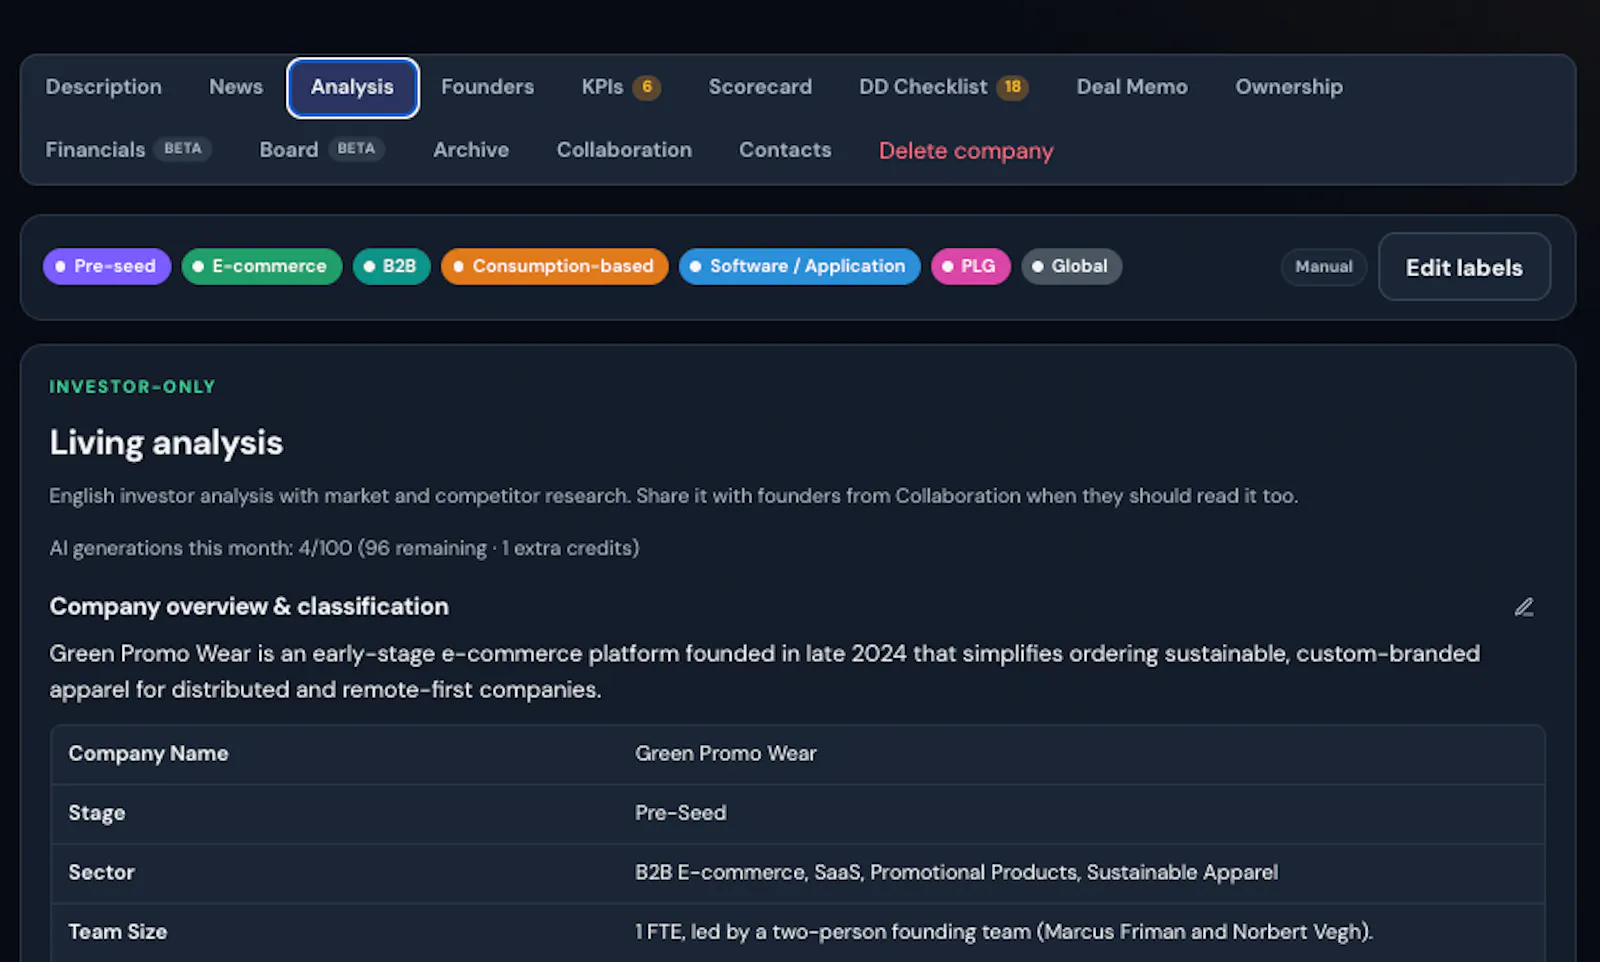The height and width of the screenshot is (962, 1600).
Task: Open the Collaboration tab
Action: pyautogui.click(x=624, y=150)
